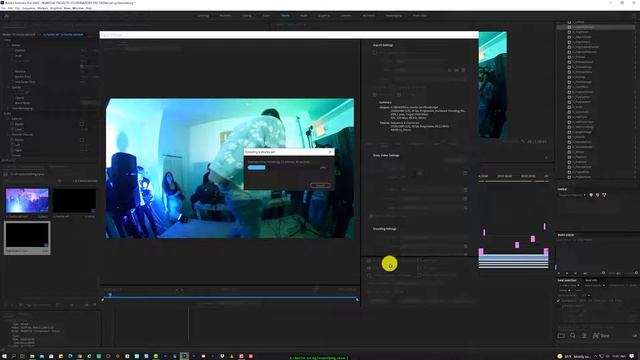Click the export preview playhead marker
640x360 pixels.
(x=110, y=294)
